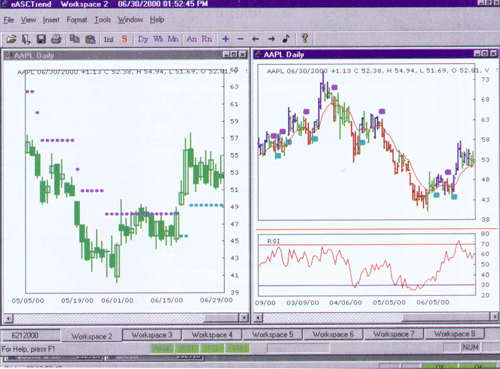Image resolution: width=500 pixels, height=369 pixels.
Task: Click right scroll arrow of left chart
Action: [x=244, y=318]
